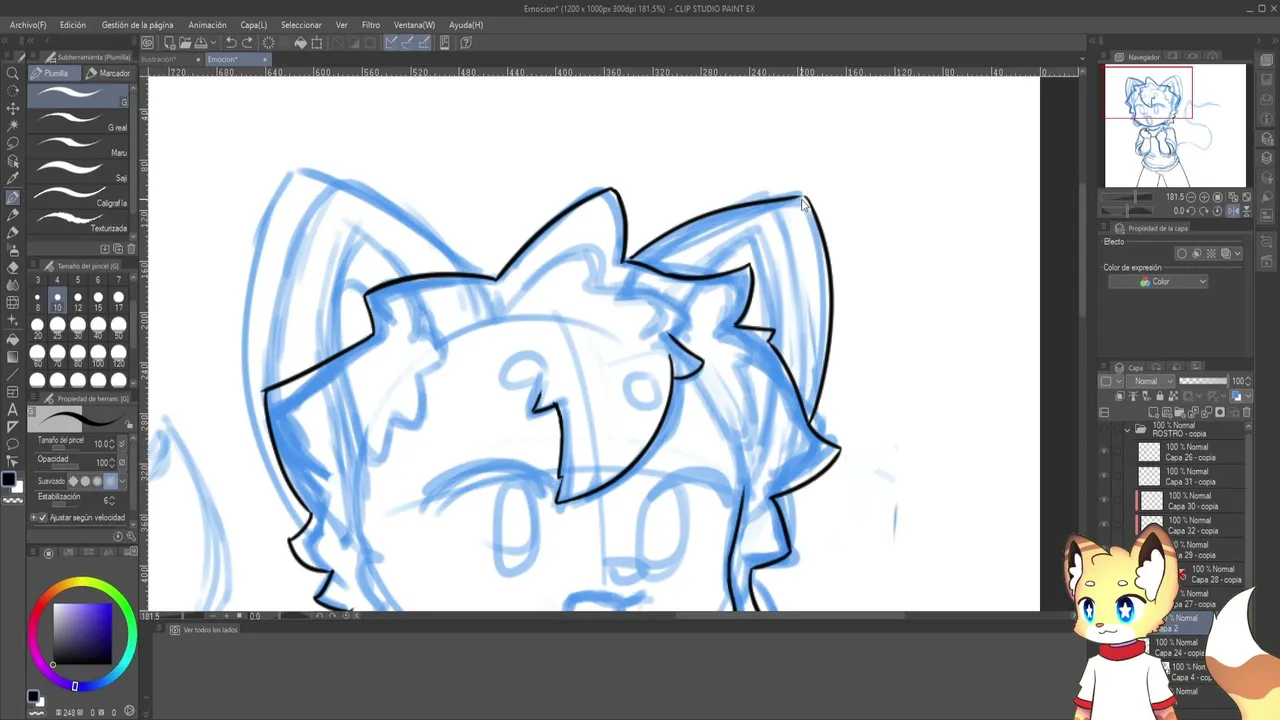Select the Rotate view tool
The height and width of the screenshot is (720, 1280).
pyautogui.click(x=13, y=90)
